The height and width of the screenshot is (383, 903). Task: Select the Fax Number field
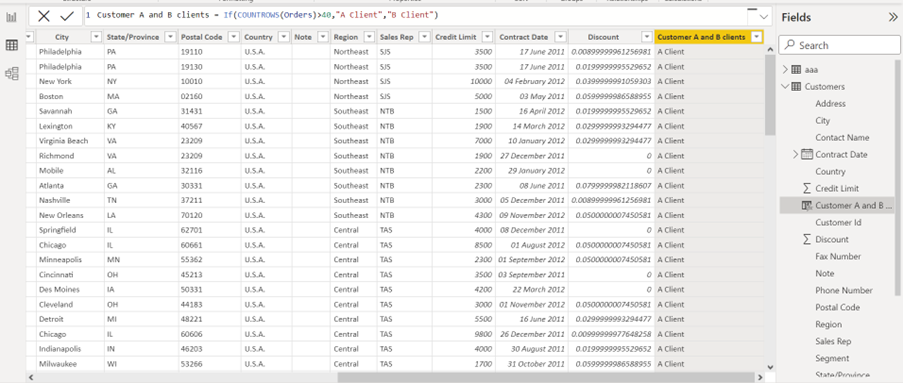[838, 256]
